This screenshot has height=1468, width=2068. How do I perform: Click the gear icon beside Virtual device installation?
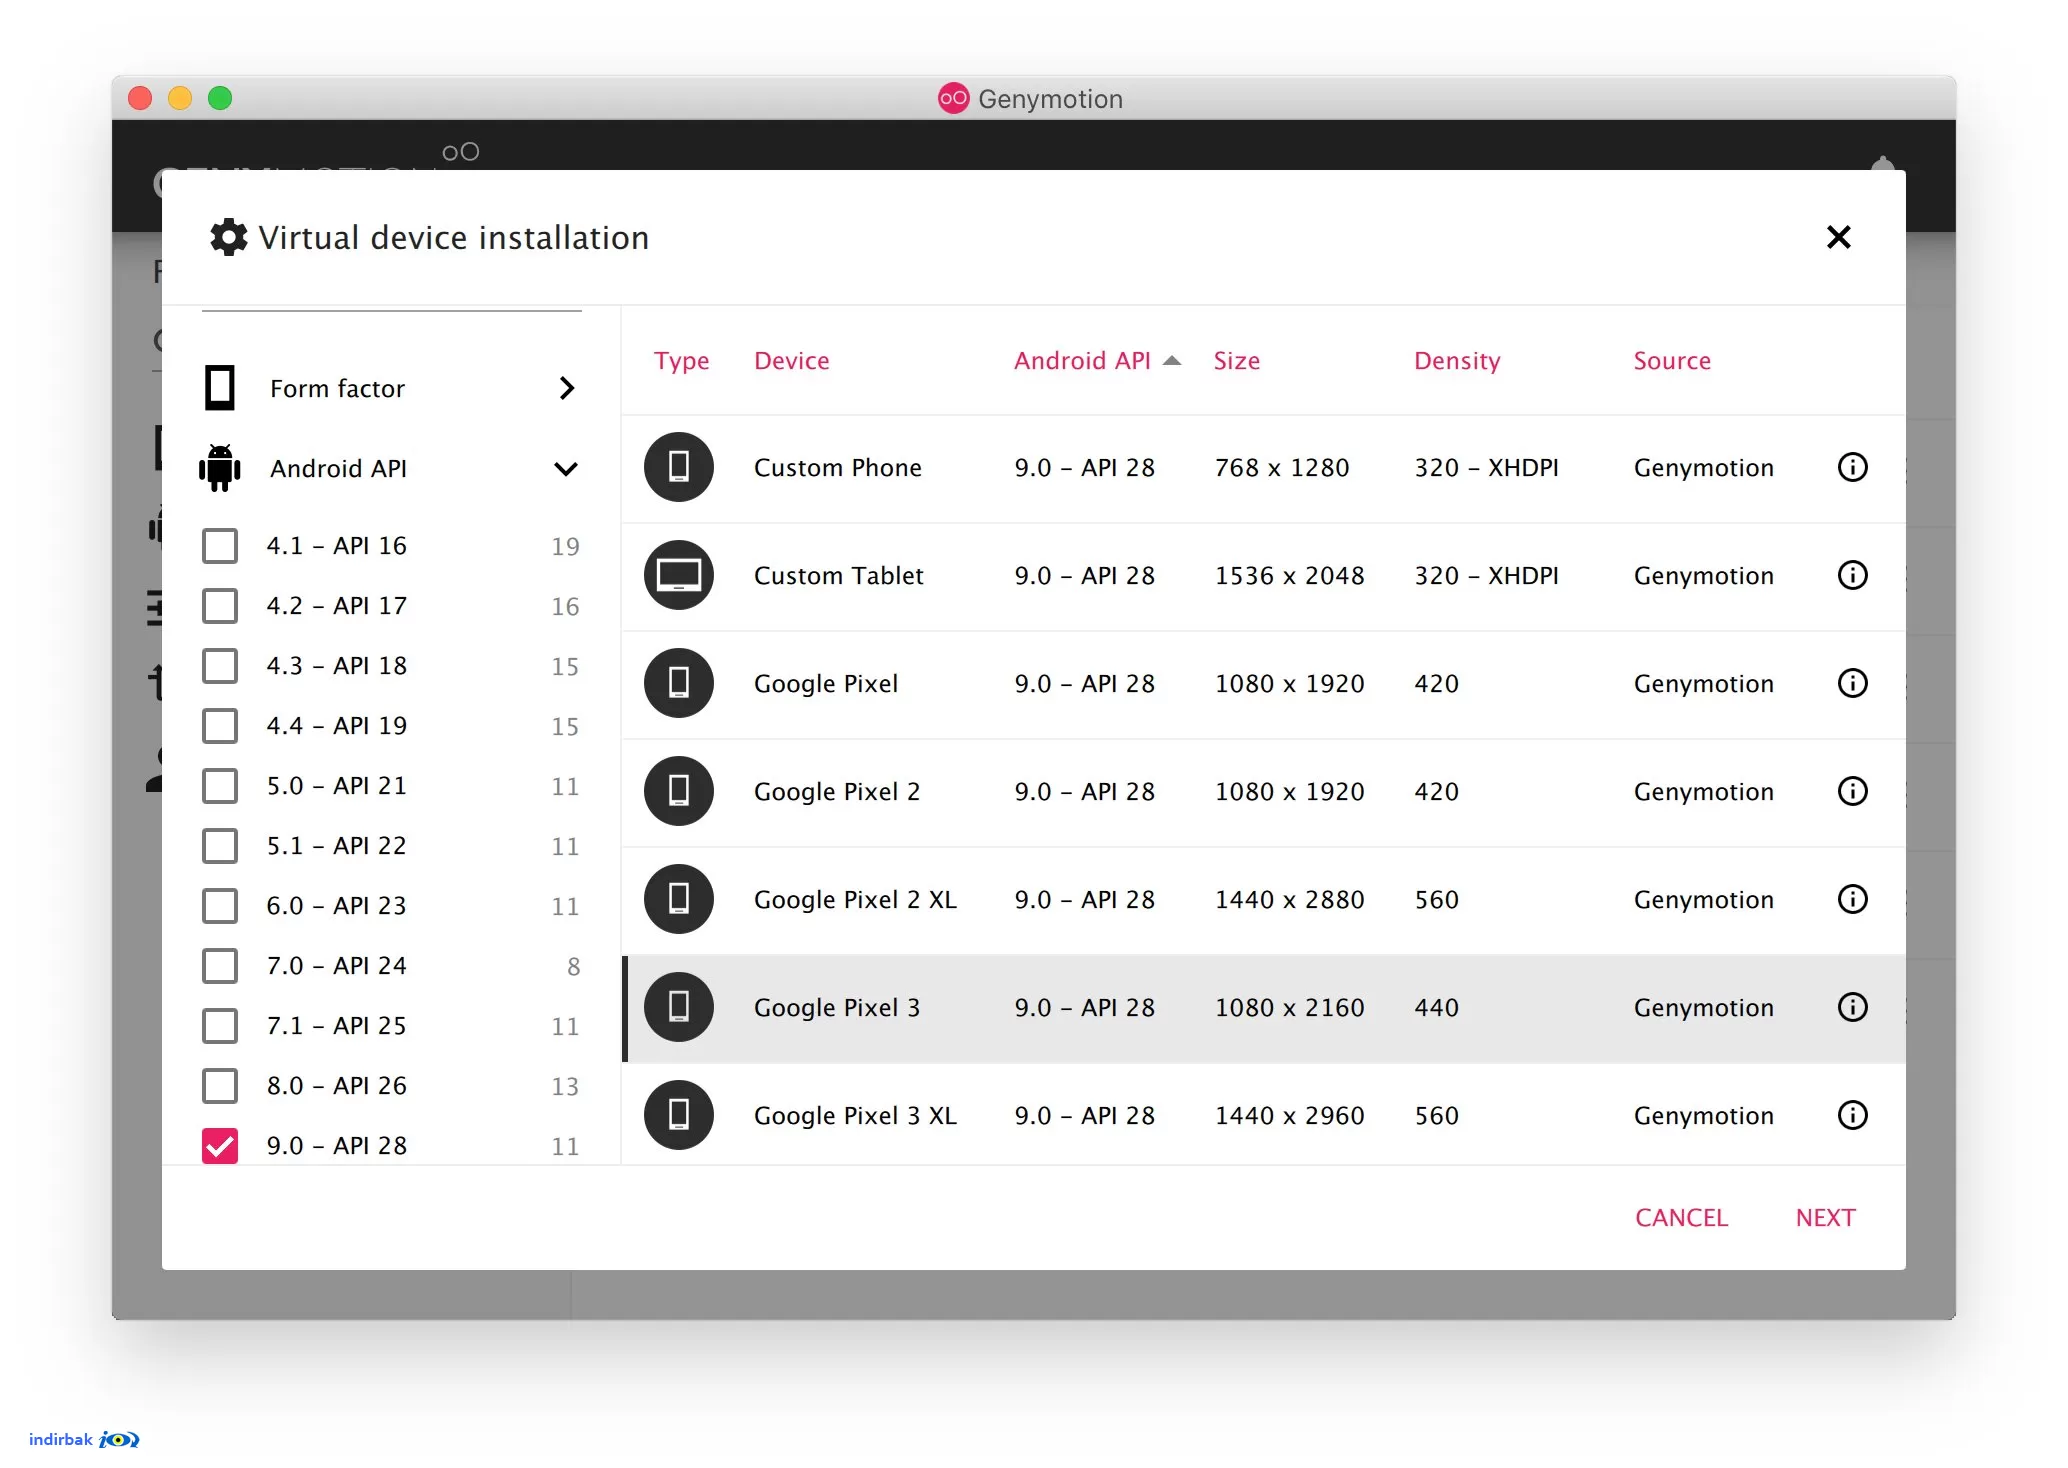[x=228, y=237]
